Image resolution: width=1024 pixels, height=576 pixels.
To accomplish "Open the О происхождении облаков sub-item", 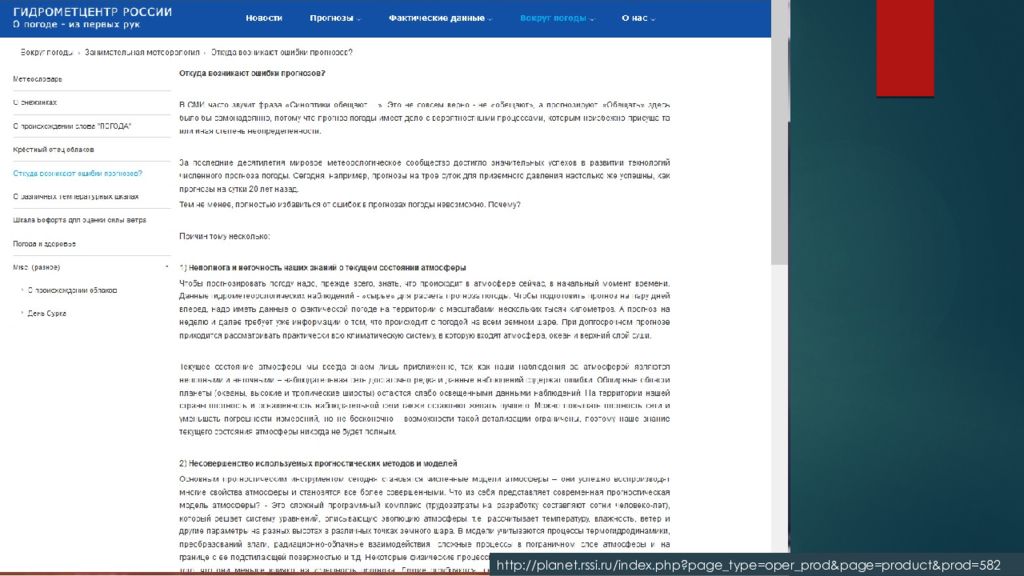I will point(72,290).
